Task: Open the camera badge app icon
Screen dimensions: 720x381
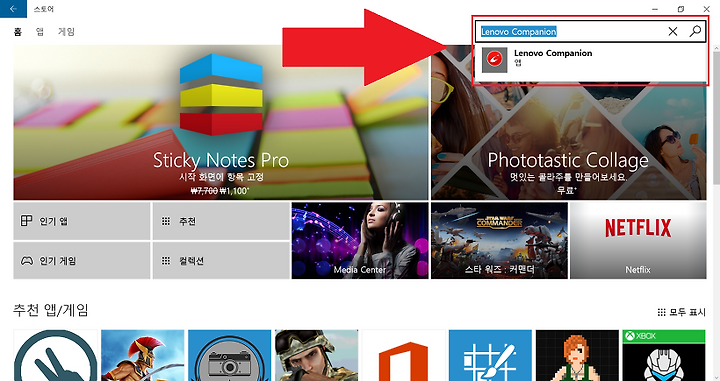Action: tap(230, 355)
